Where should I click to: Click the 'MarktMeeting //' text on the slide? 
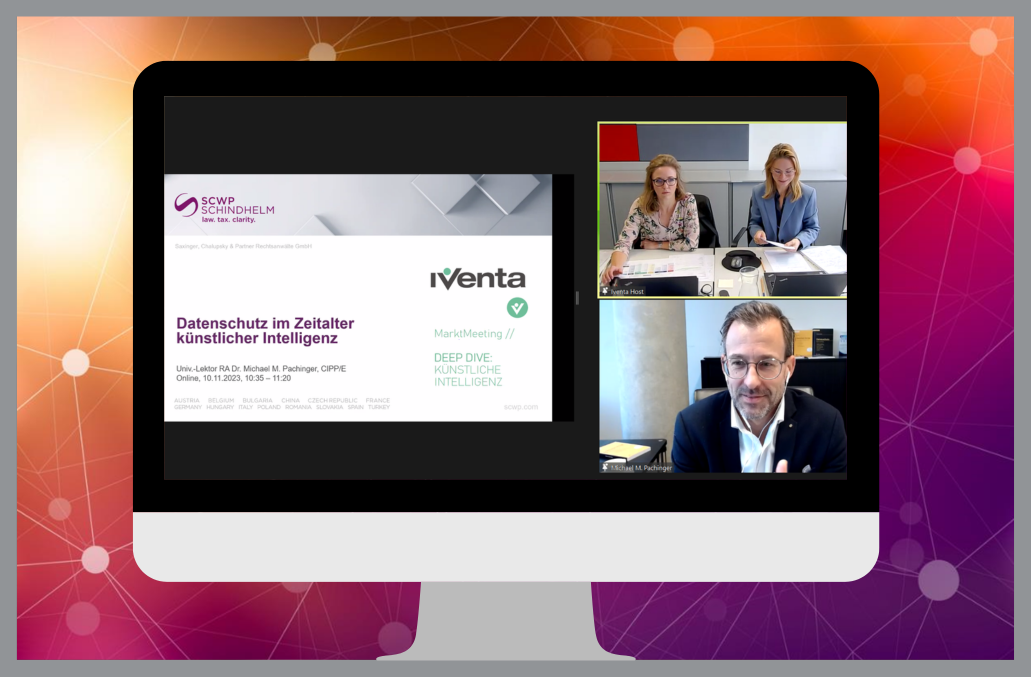(x=474, y=334)
